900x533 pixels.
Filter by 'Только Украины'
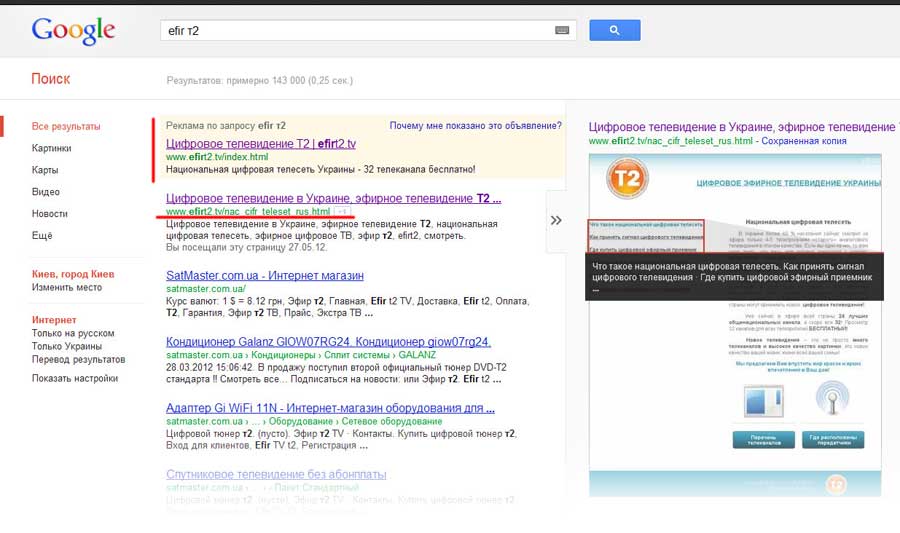pyautogui.click(x=67, y=347)
